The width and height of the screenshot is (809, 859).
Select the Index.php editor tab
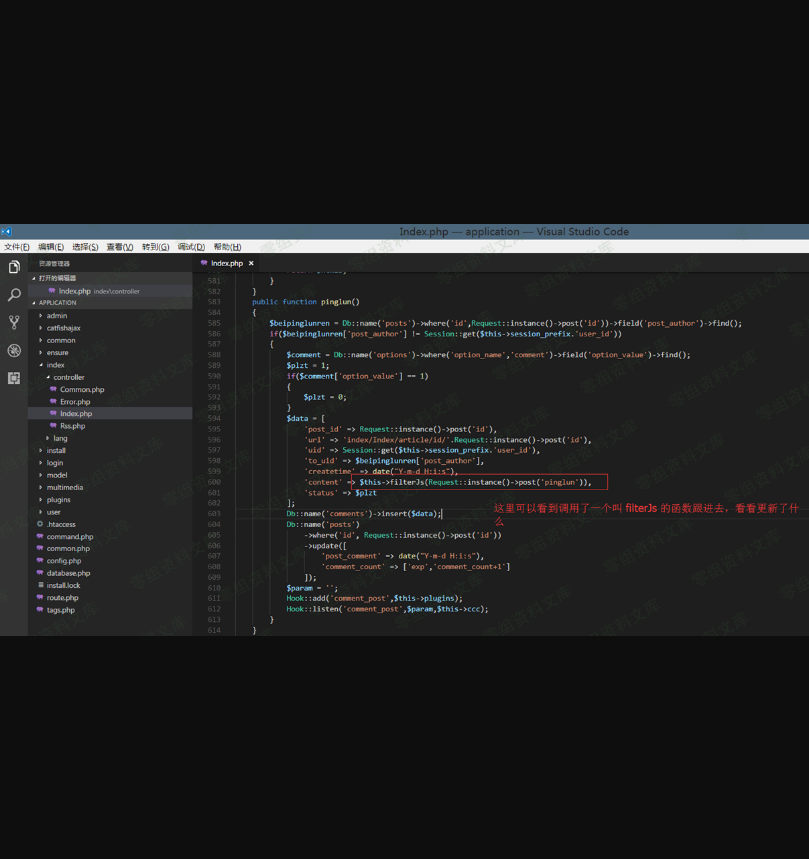pyautogui.click(x=226, y=263)
